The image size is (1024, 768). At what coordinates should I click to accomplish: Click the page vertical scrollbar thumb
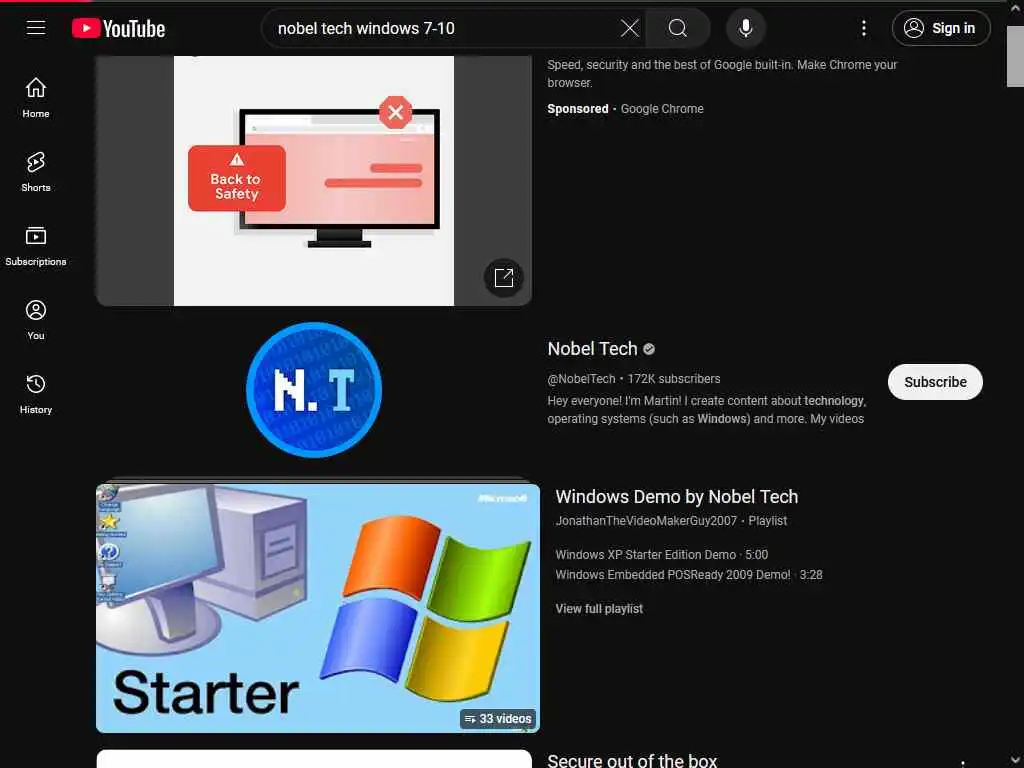click(1015, 56)
